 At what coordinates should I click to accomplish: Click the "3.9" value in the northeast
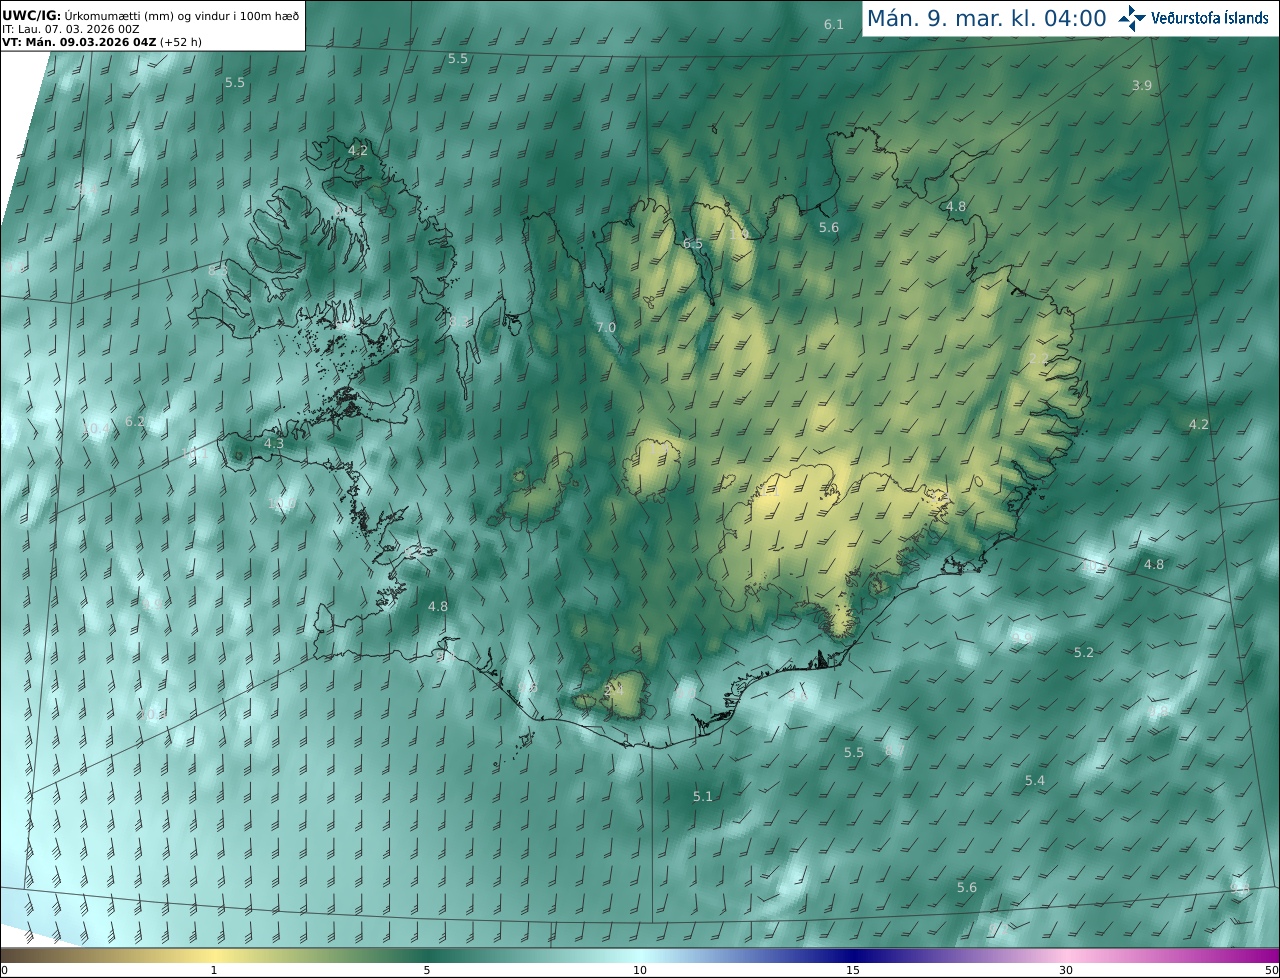pos(1142,86)
